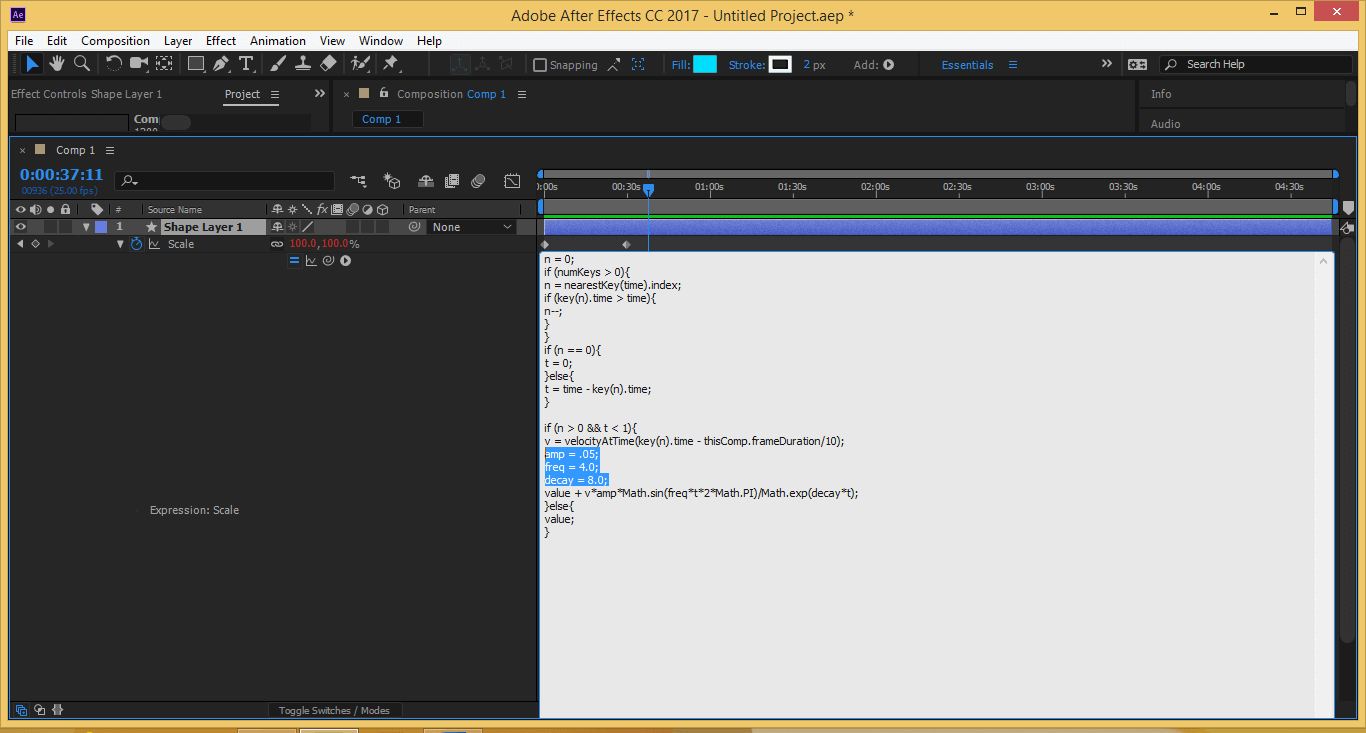Click the parent pick whip for Shape Layer 1

[x=413, y=227]
